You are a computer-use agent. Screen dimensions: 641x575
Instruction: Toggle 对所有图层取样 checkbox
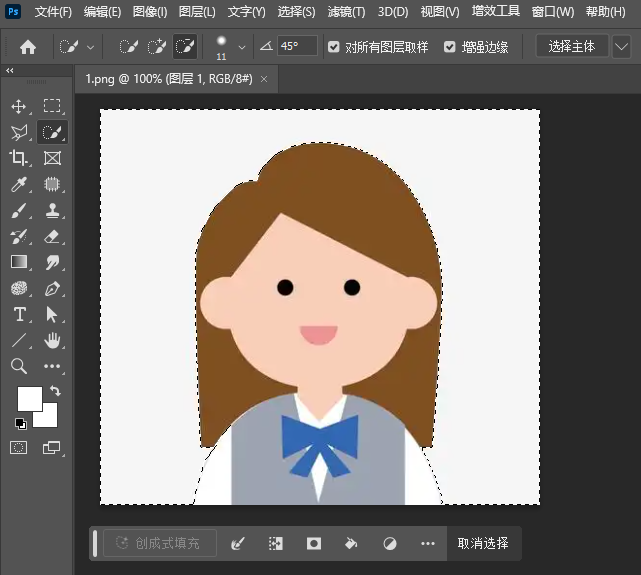[334, 47]
